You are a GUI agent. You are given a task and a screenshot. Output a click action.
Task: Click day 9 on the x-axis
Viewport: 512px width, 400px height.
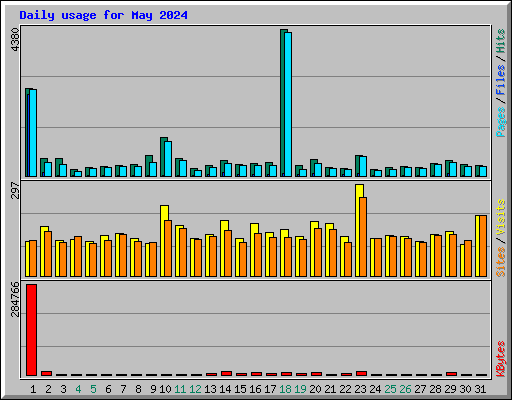153,389
